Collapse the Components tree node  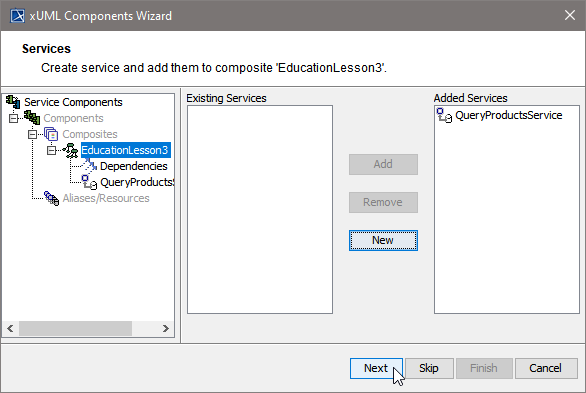[x=13, y=118]
